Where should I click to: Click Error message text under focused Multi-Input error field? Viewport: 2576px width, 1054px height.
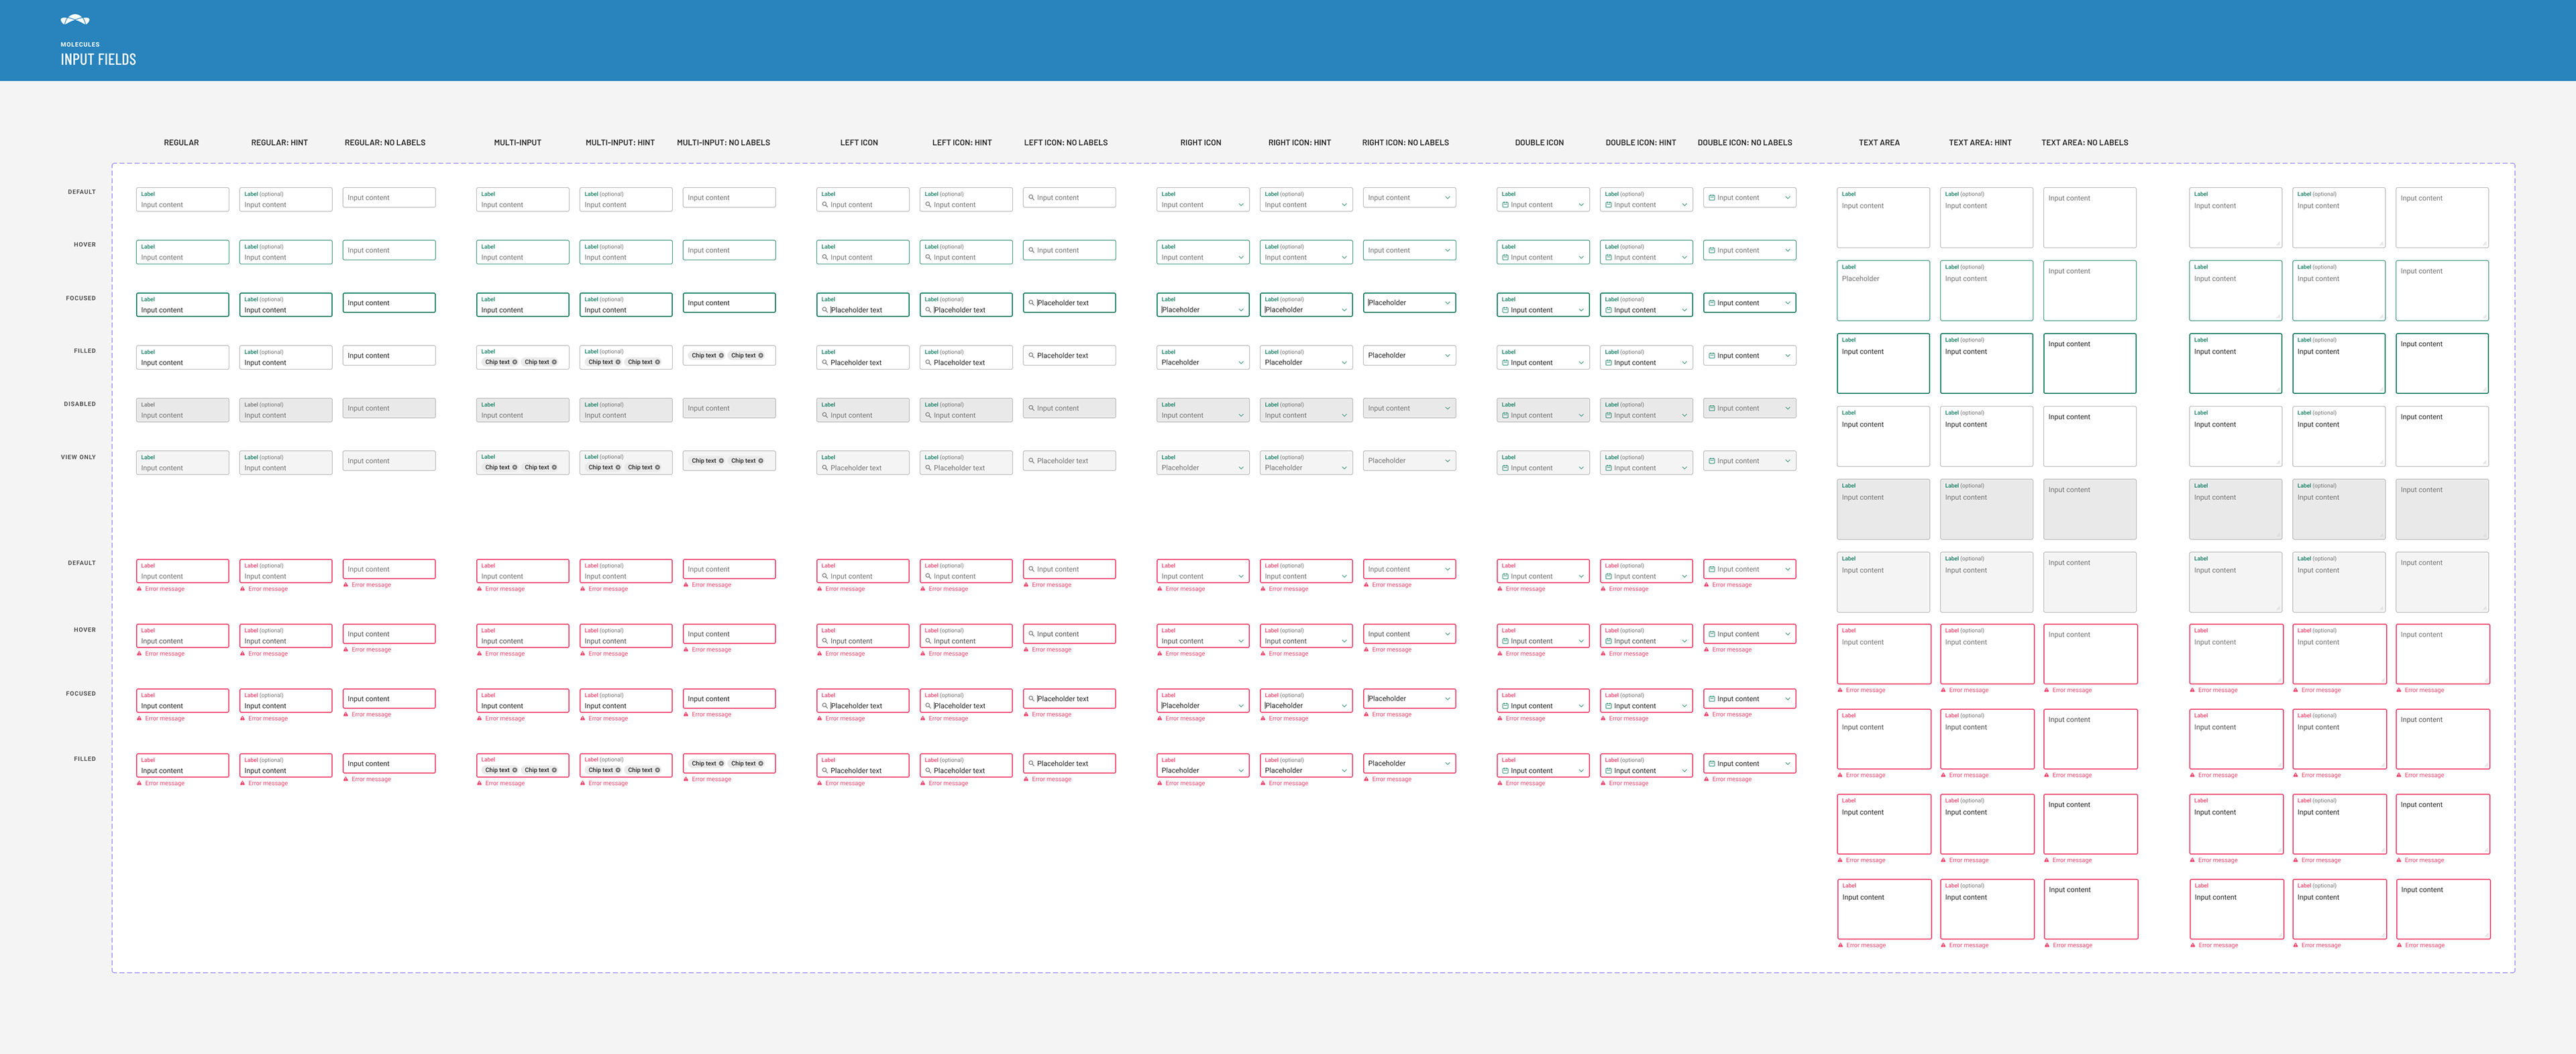pos(505,719)
